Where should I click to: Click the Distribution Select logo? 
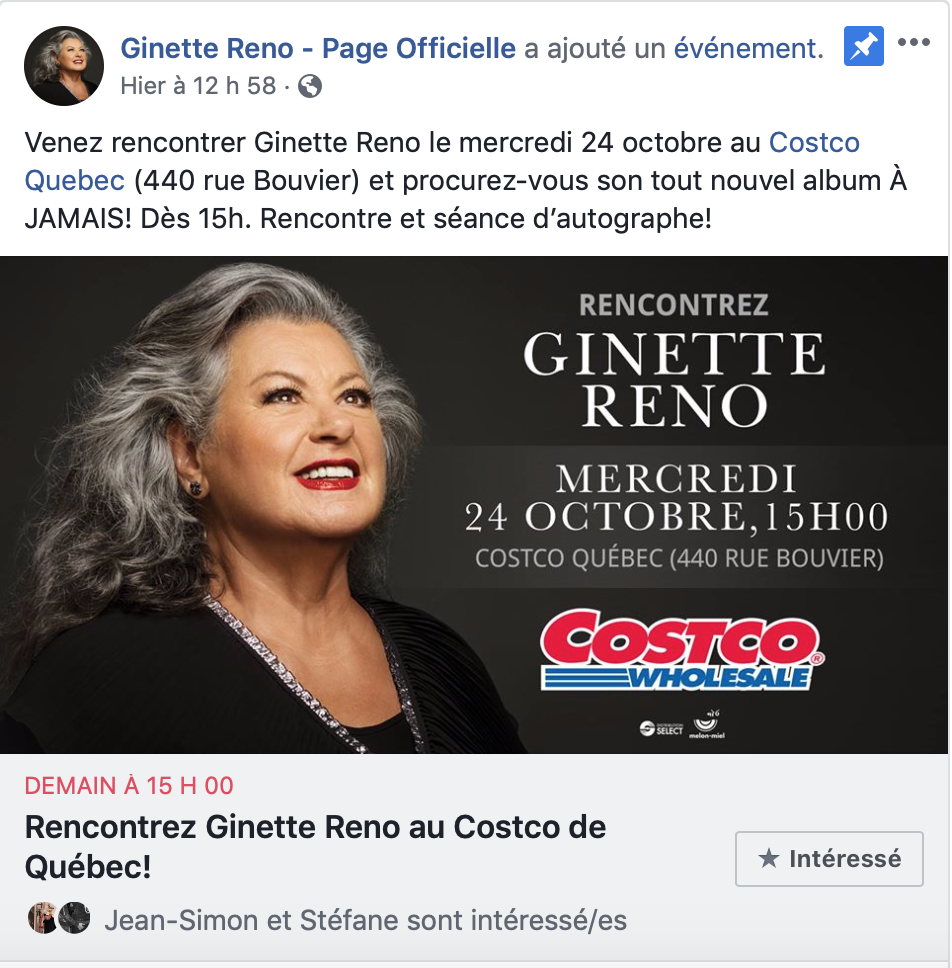[661, 728]
